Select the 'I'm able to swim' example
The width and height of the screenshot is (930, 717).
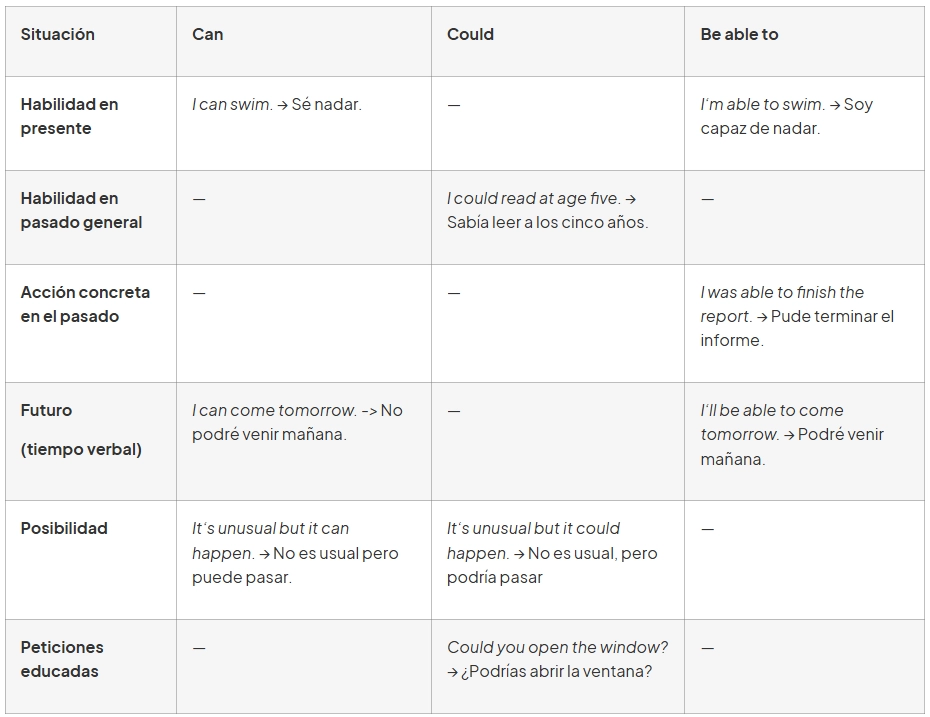[786, 116]
